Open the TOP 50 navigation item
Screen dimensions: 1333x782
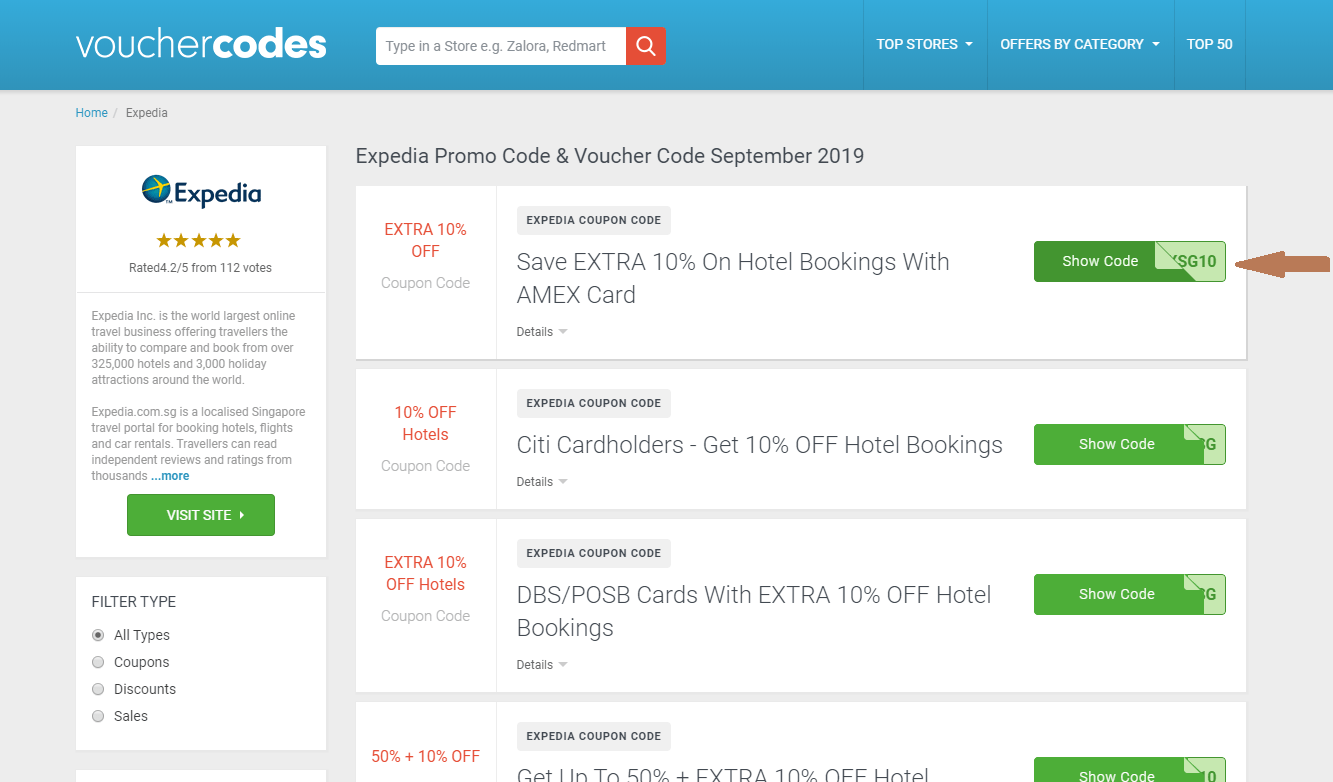coord(1209,44)
